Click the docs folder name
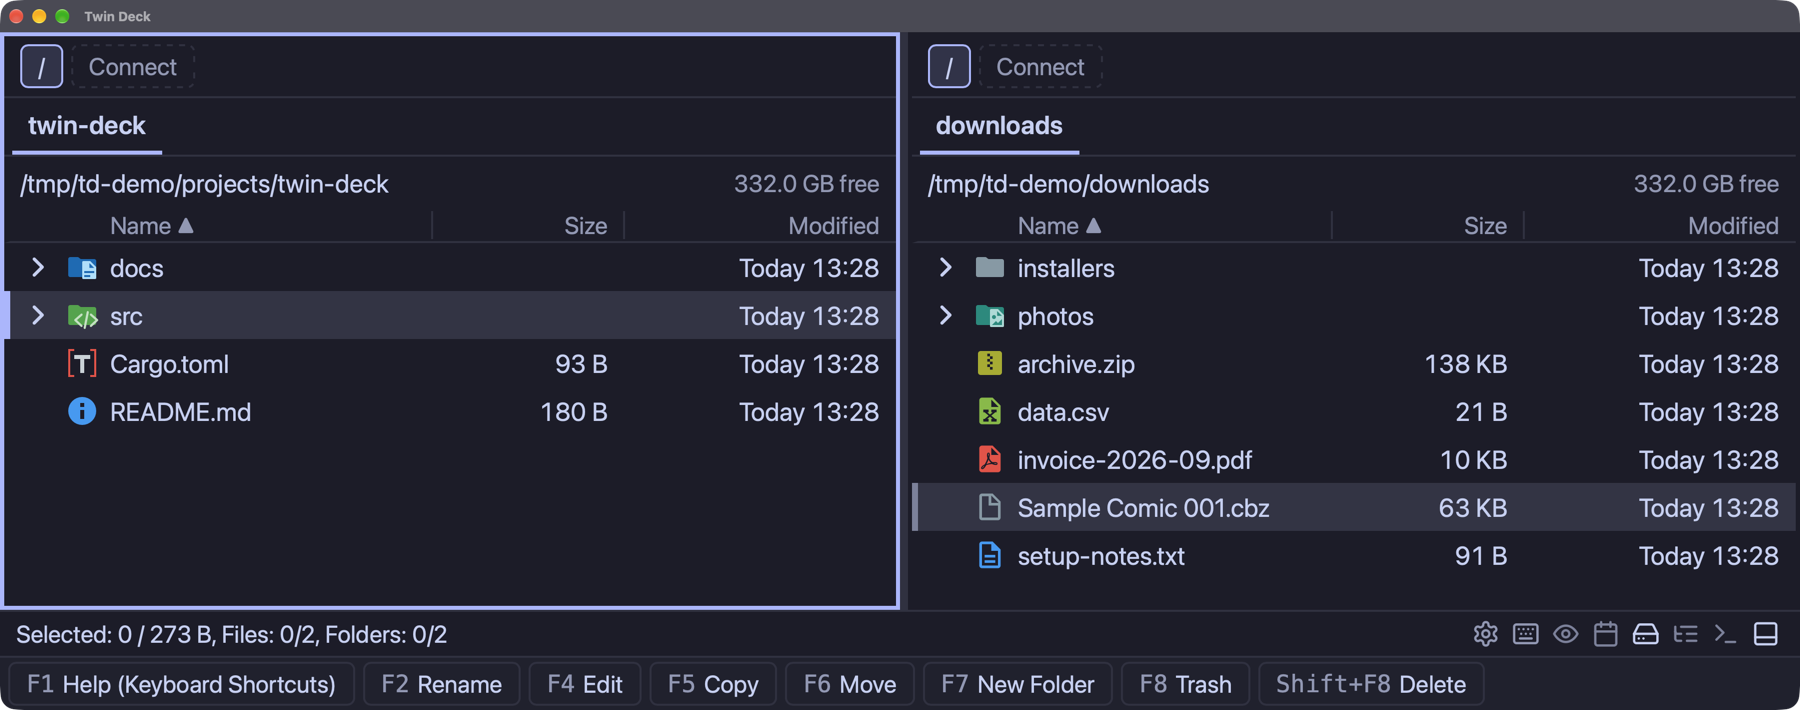Image resolution: width=1800 pixels, height=710 pixels. point(136,268)
